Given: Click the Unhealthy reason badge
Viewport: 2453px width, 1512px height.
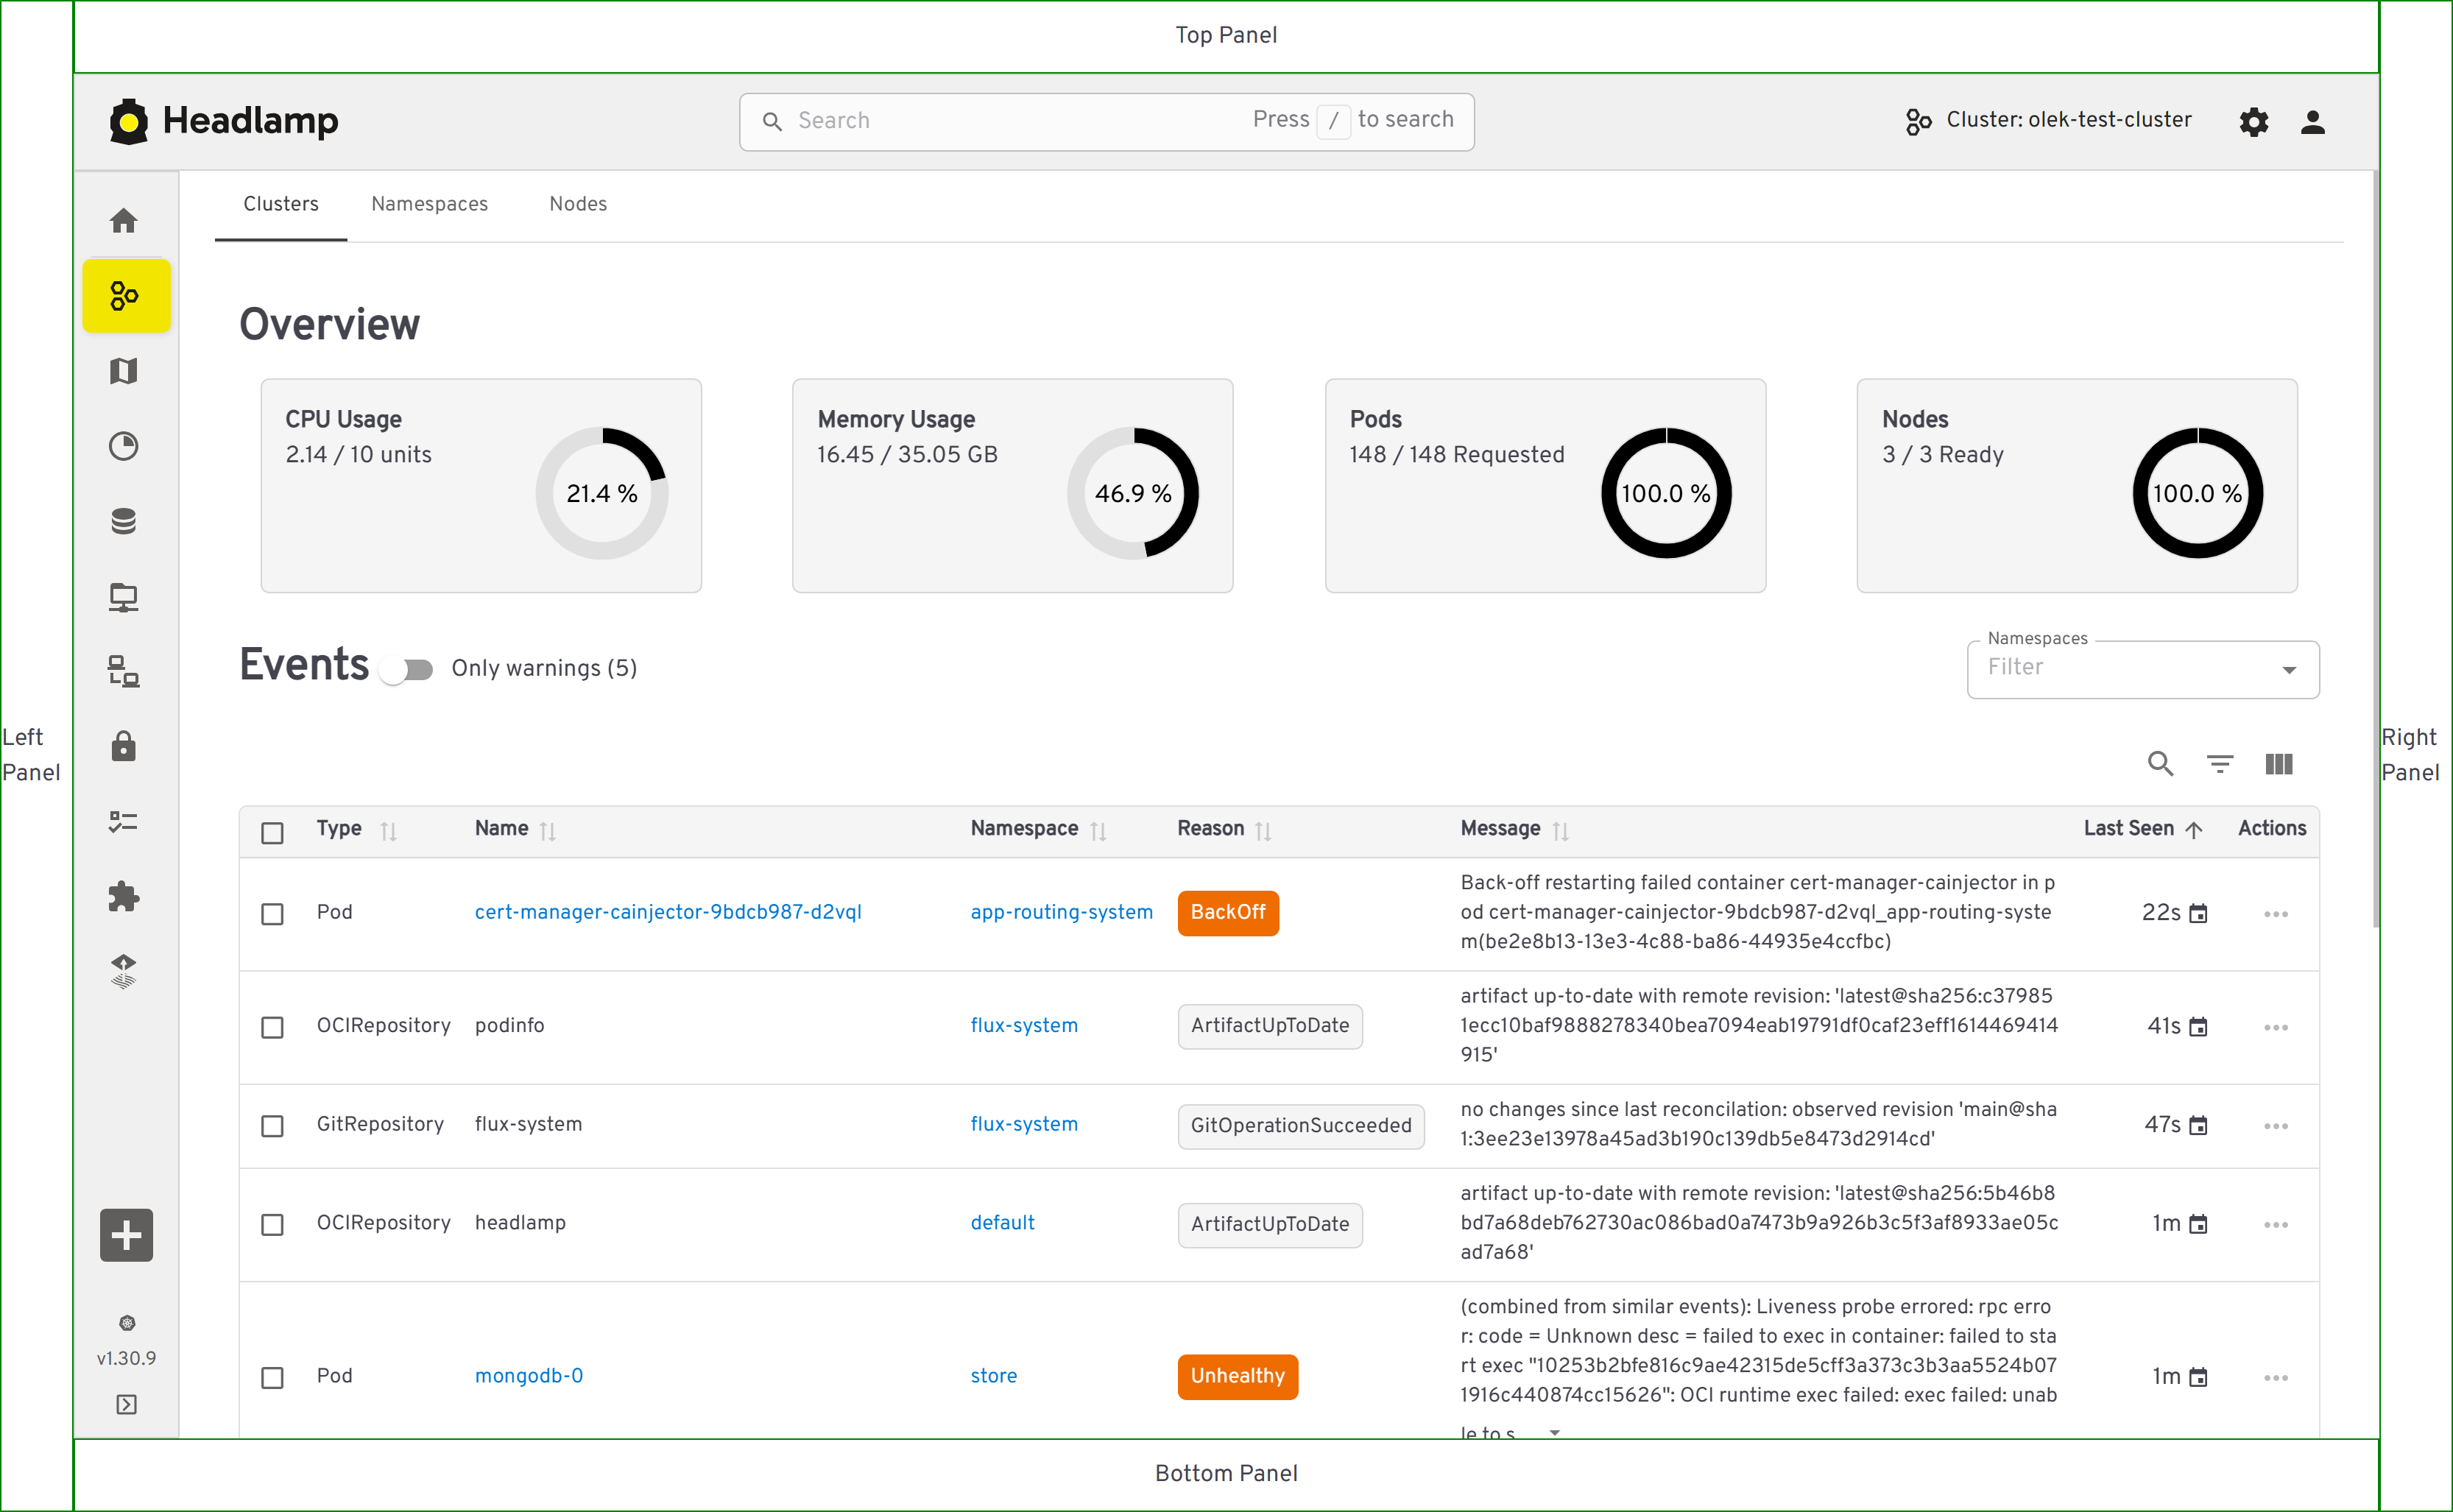Looking at the screenshot, I should click(1237, 1377).
